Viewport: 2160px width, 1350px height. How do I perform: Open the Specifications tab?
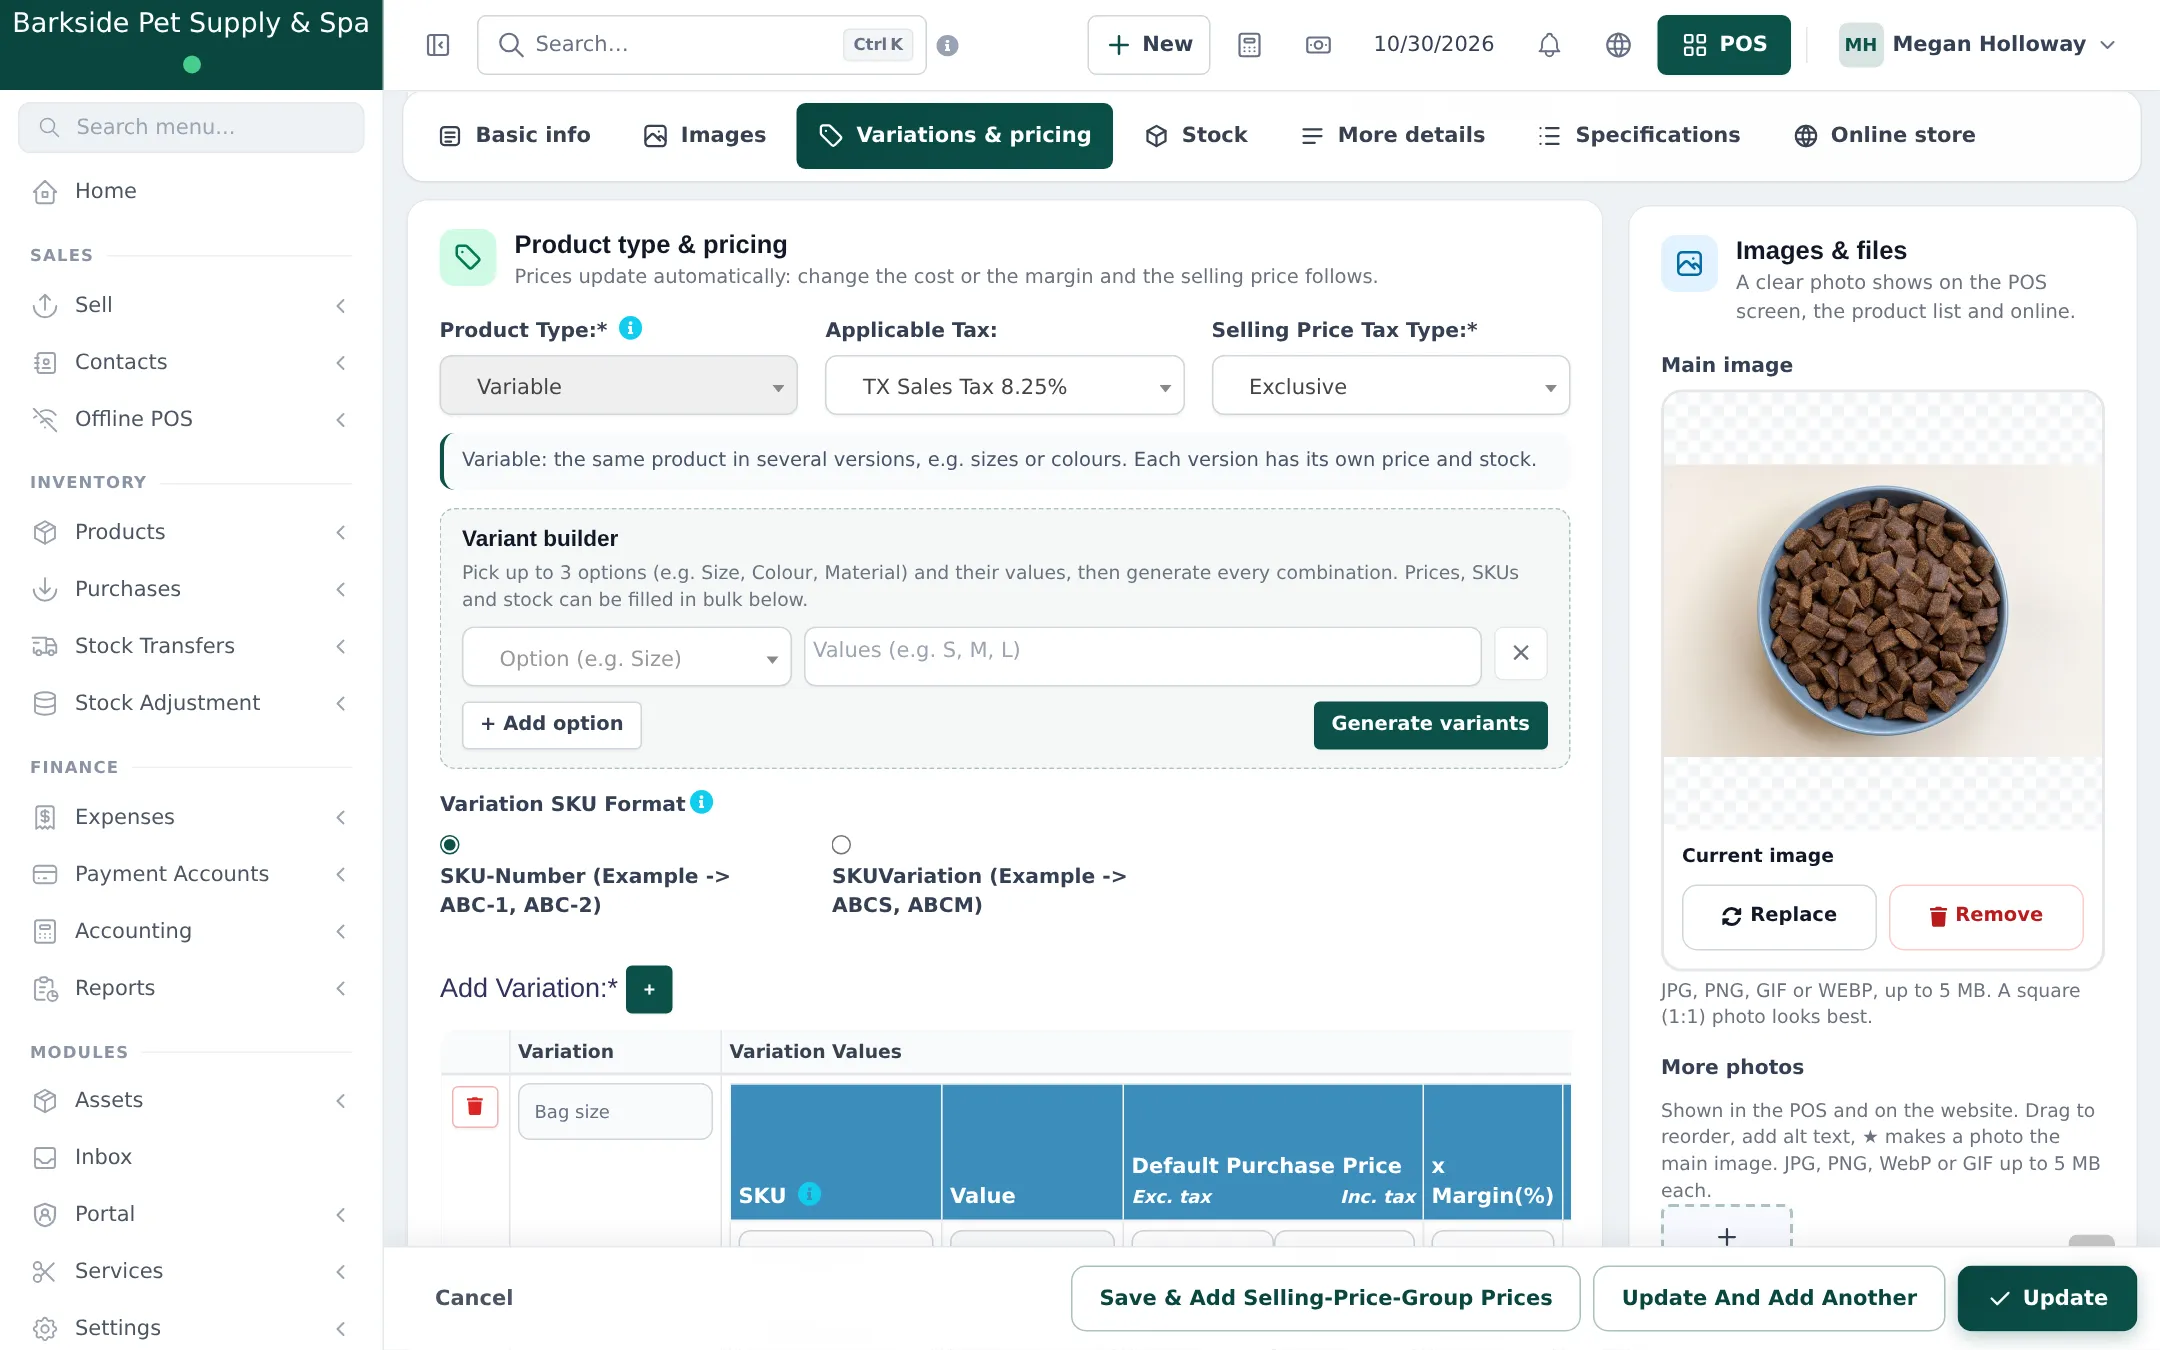tap(1640, 135)
